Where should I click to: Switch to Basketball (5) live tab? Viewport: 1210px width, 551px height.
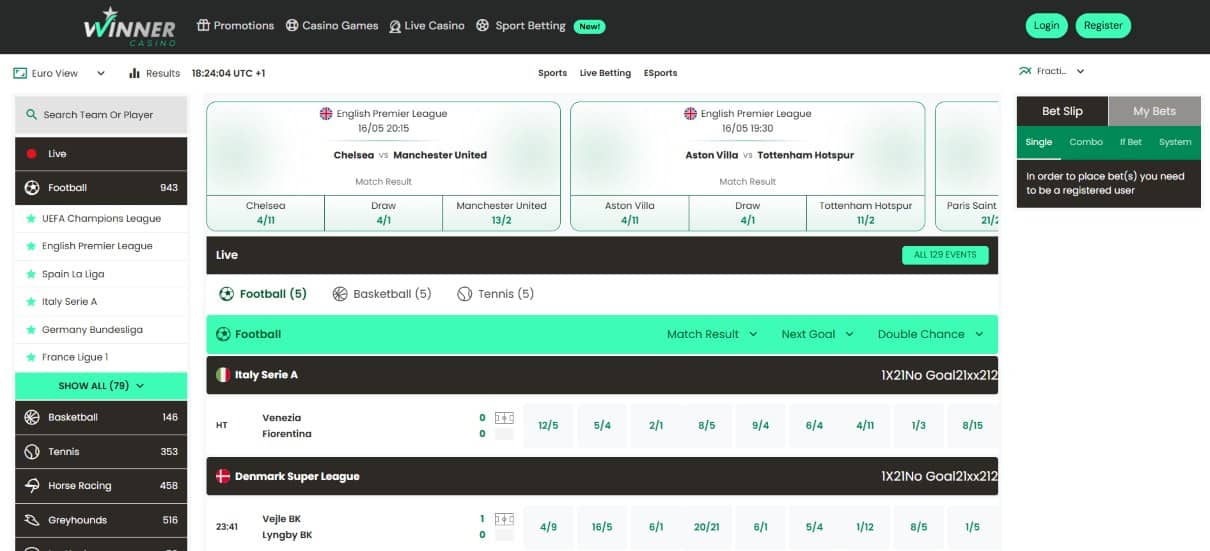click(x=382, y=294)
